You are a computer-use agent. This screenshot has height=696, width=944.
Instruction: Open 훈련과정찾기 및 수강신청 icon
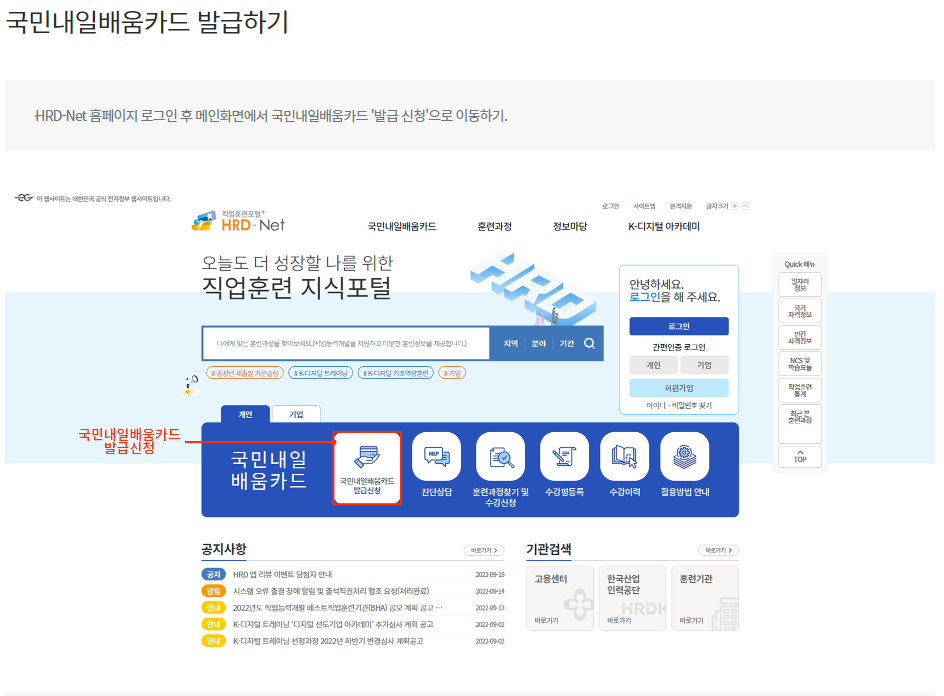(500, 456)
